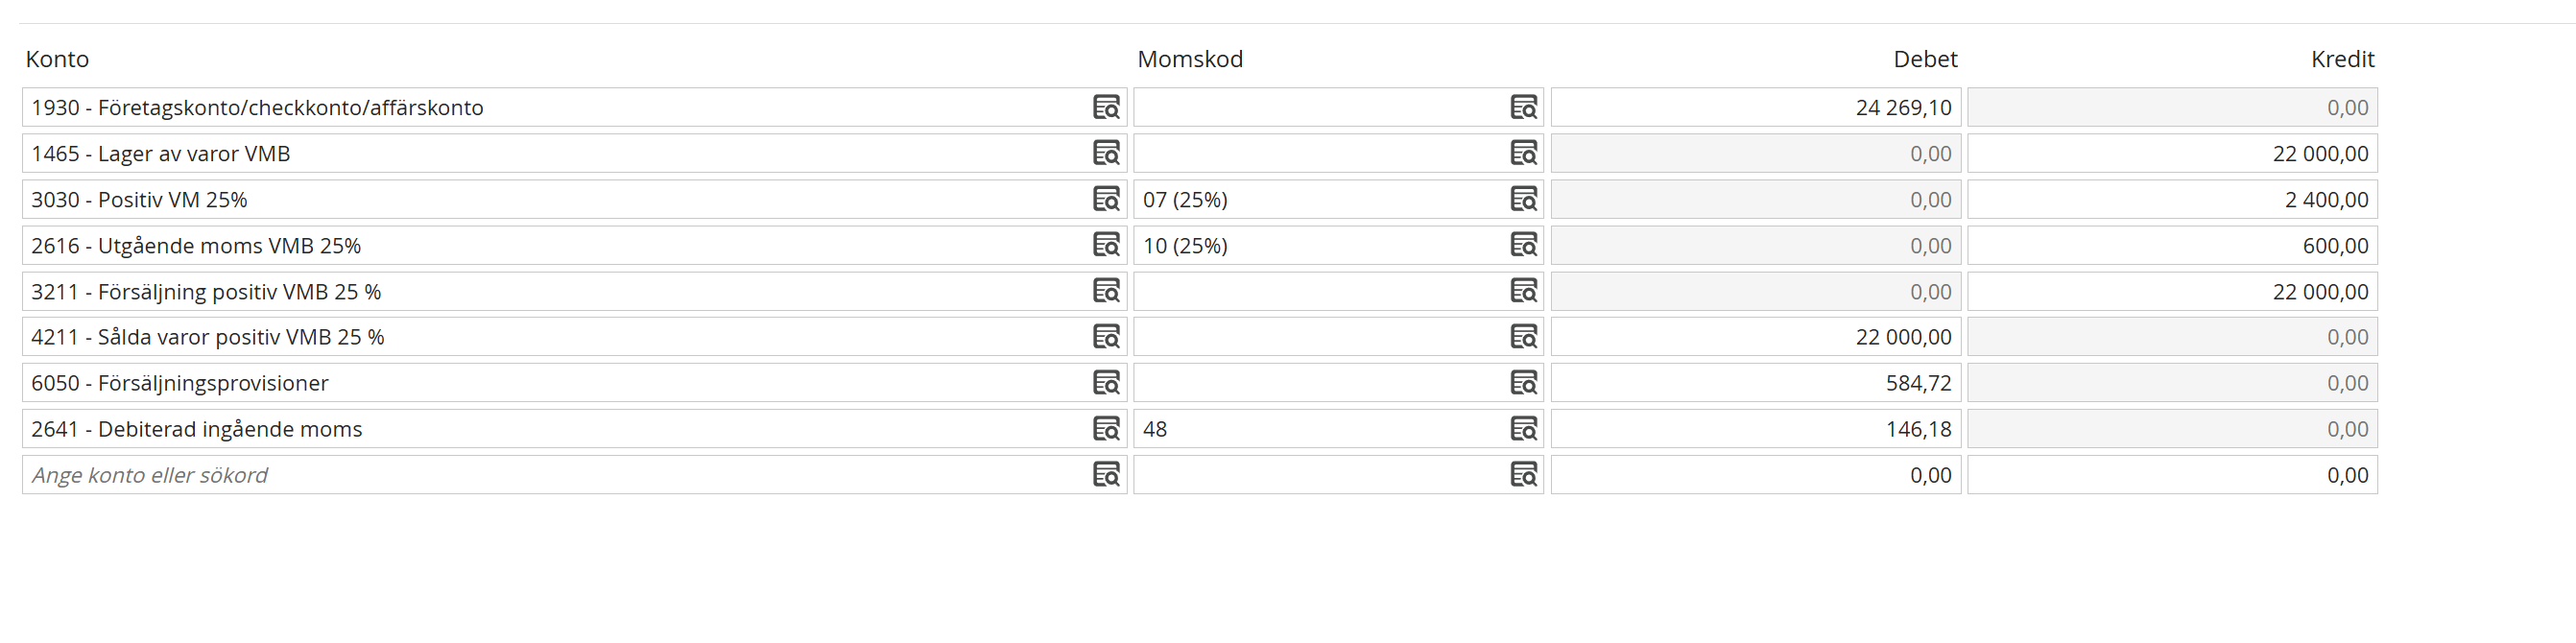Open account lookup icon for 4211 Sålda varor row
2576x643 pixels.
coord(1105,337)
